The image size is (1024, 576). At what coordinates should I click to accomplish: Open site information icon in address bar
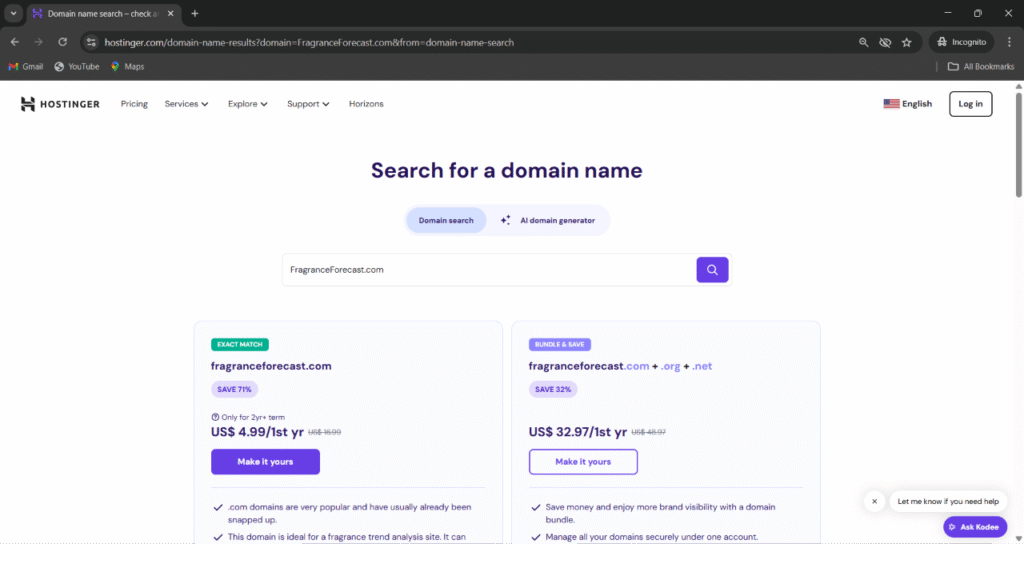point(91,42)
